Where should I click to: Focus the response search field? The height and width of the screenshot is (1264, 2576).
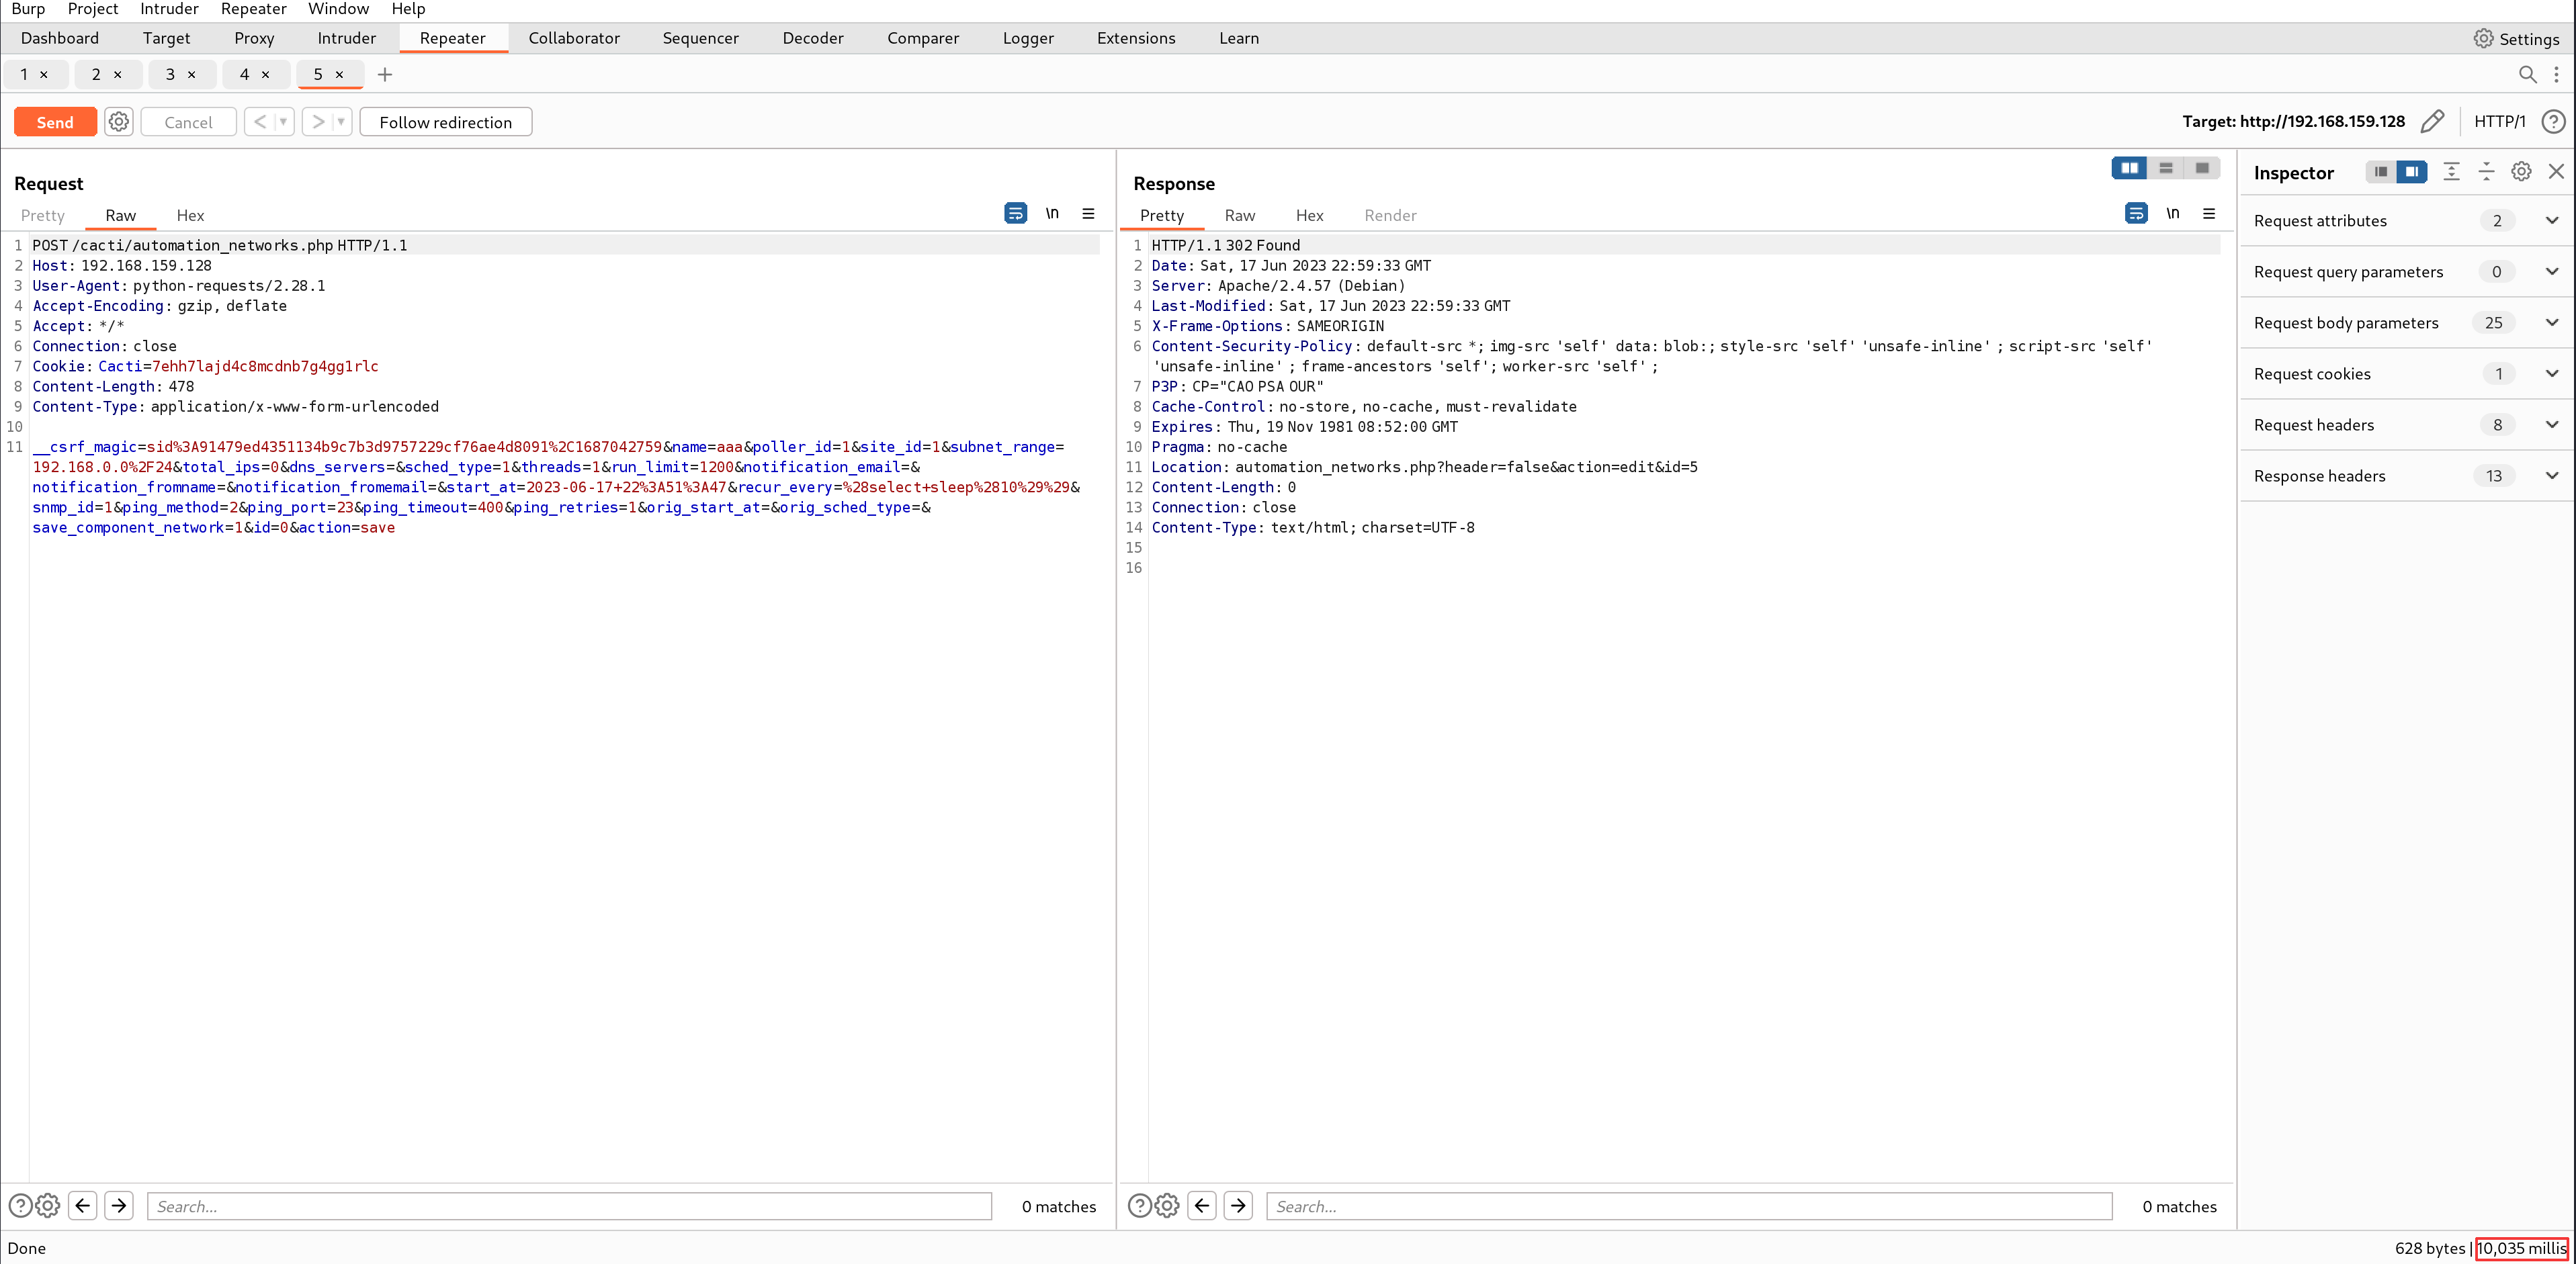1689,1206
